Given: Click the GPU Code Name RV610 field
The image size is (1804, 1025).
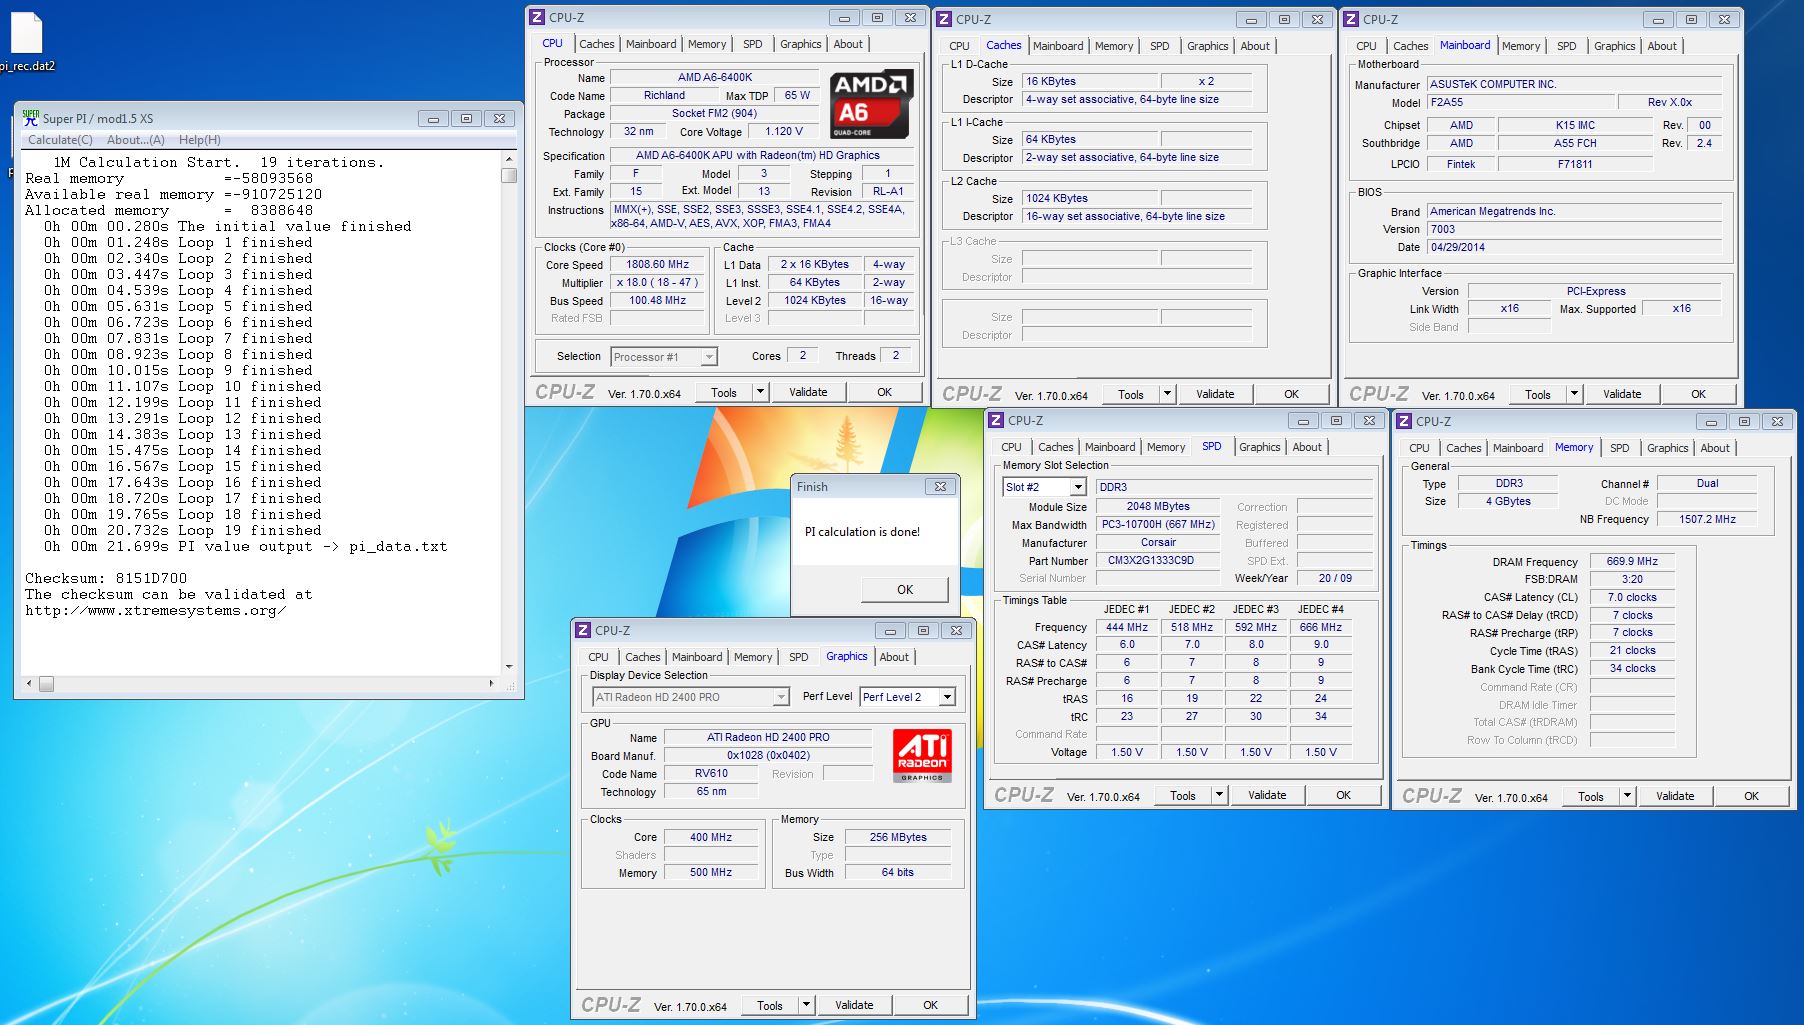Looking at the screenshot, I should click(711, 774).
